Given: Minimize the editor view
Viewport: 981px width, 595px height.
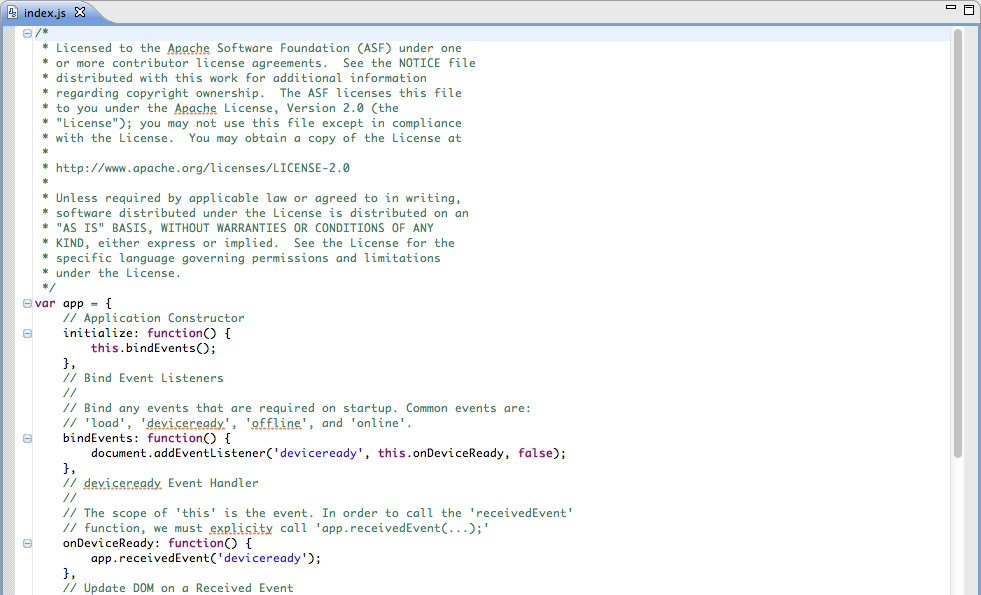Looking at the screenshot, I should tap(951, 8).
